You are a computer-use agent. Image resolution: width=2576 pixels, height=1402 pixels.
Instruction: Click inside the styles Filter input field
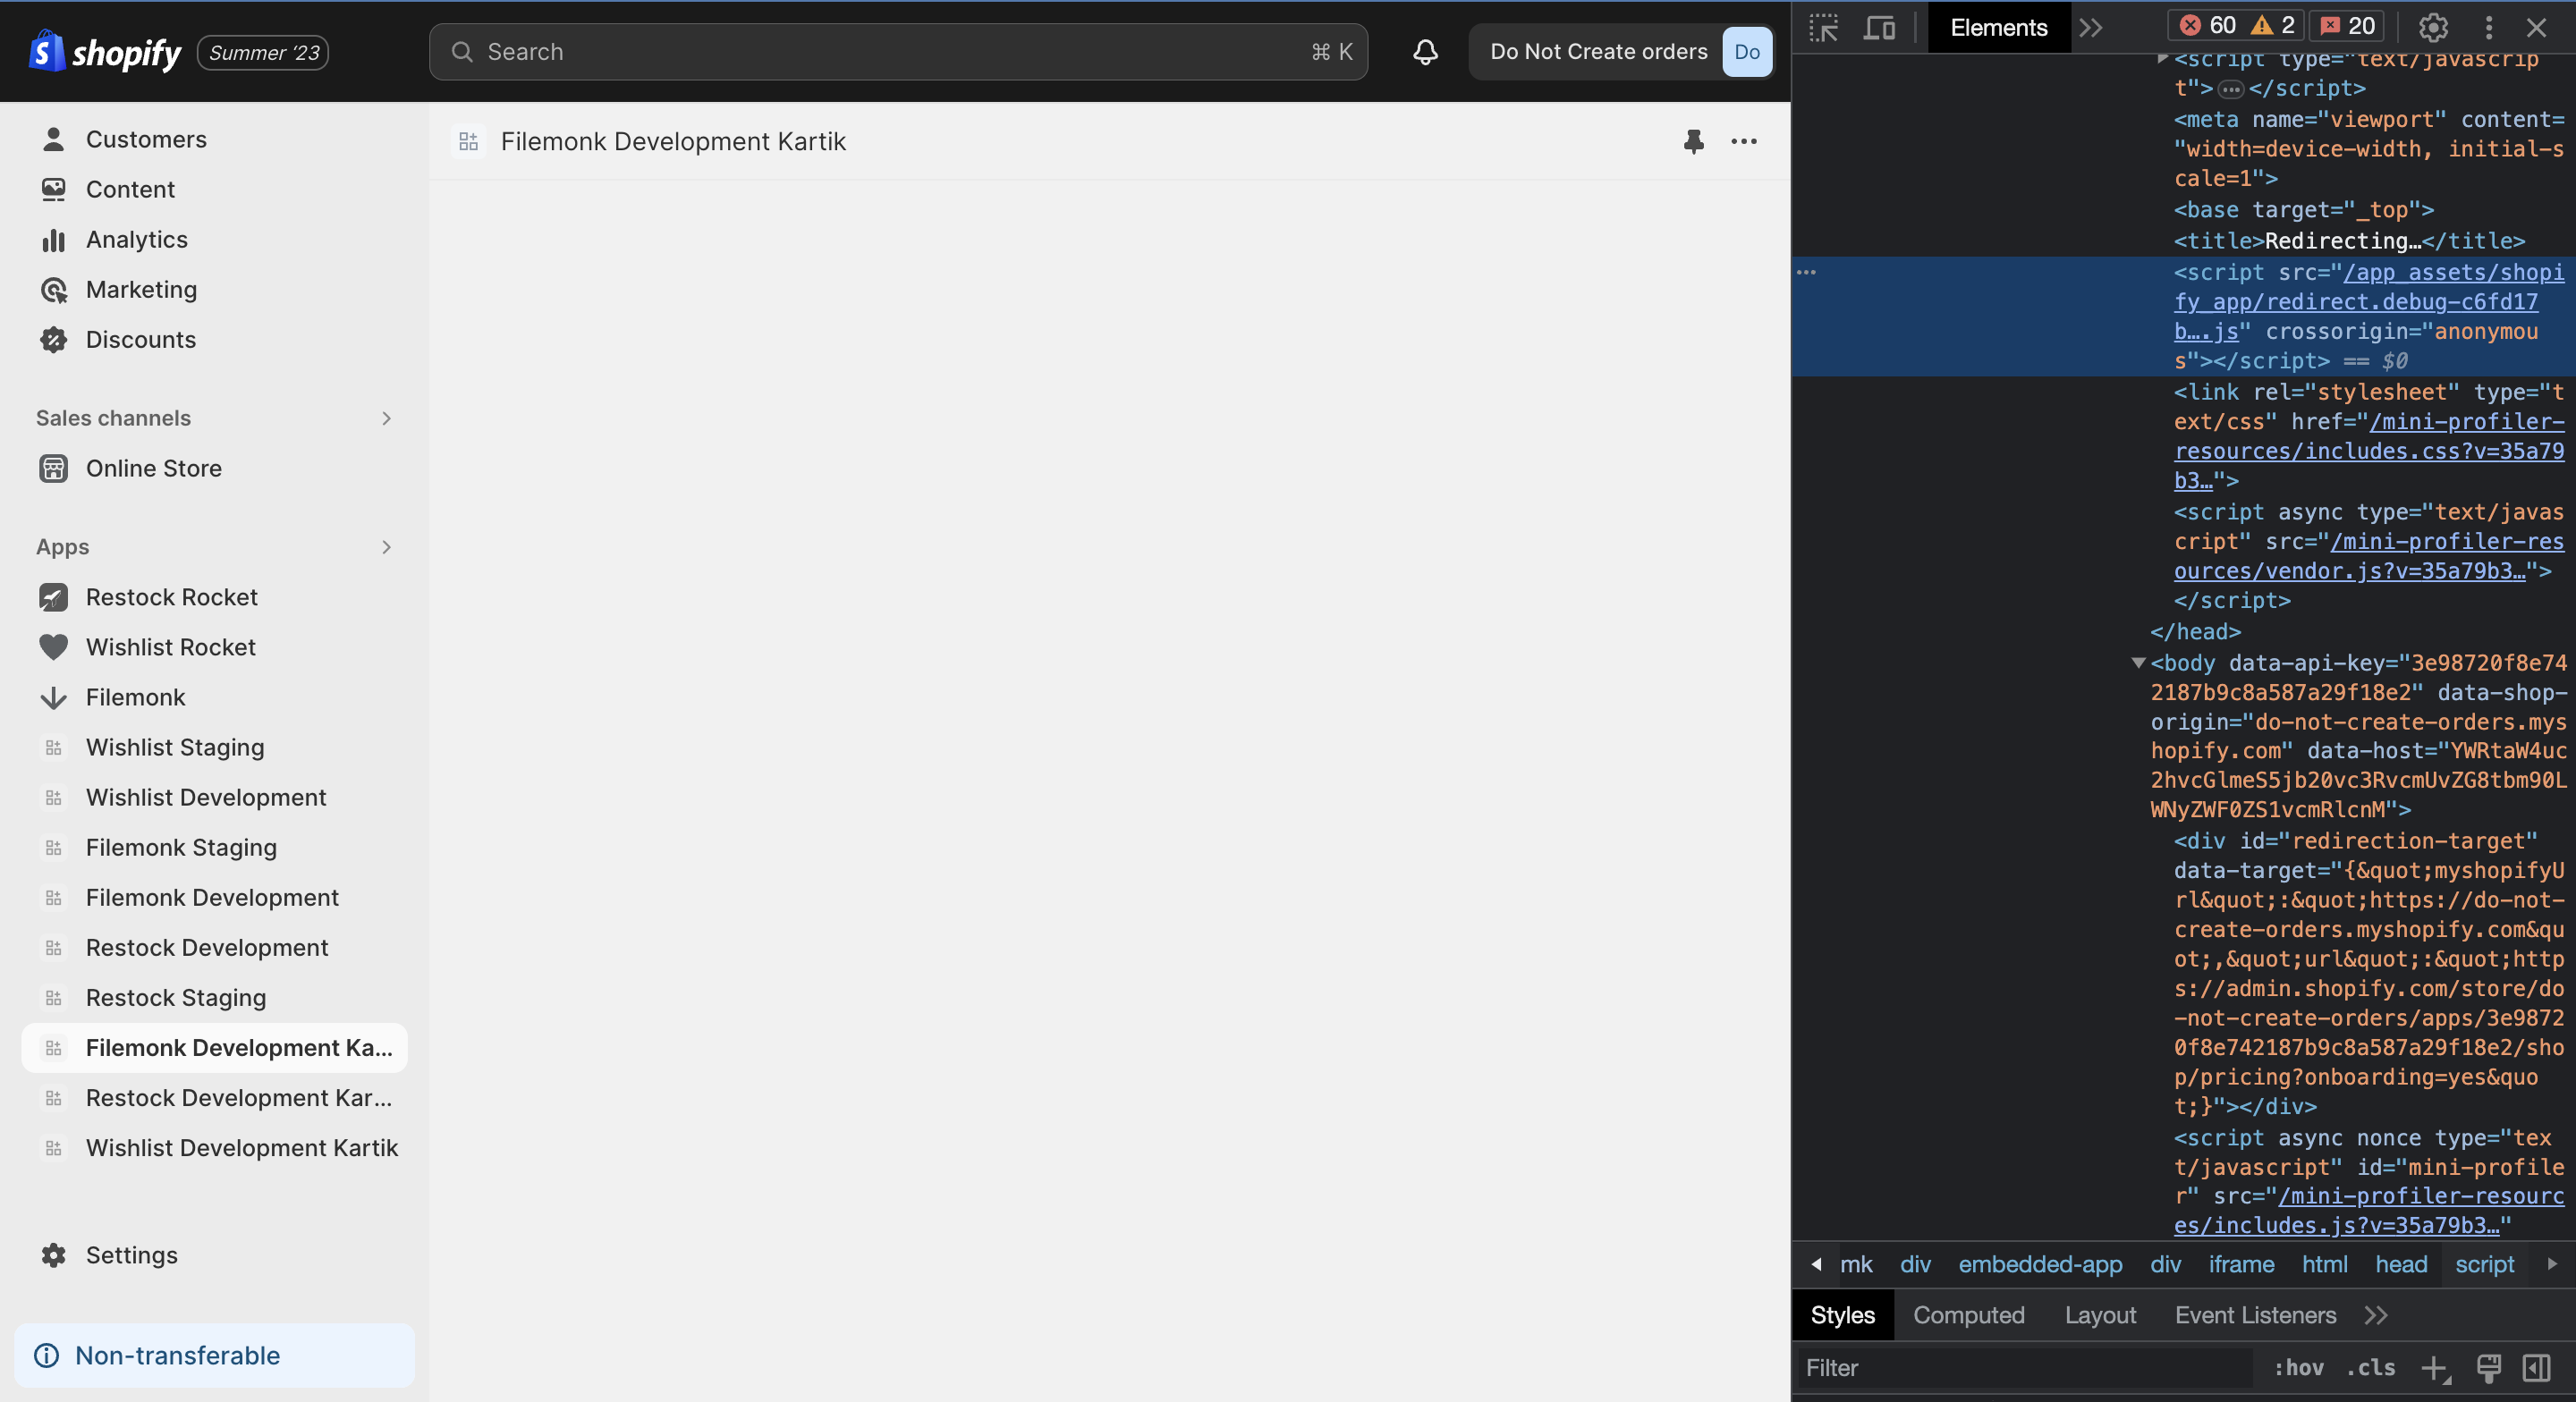pyautogui.click(x=2000, y=1368)
